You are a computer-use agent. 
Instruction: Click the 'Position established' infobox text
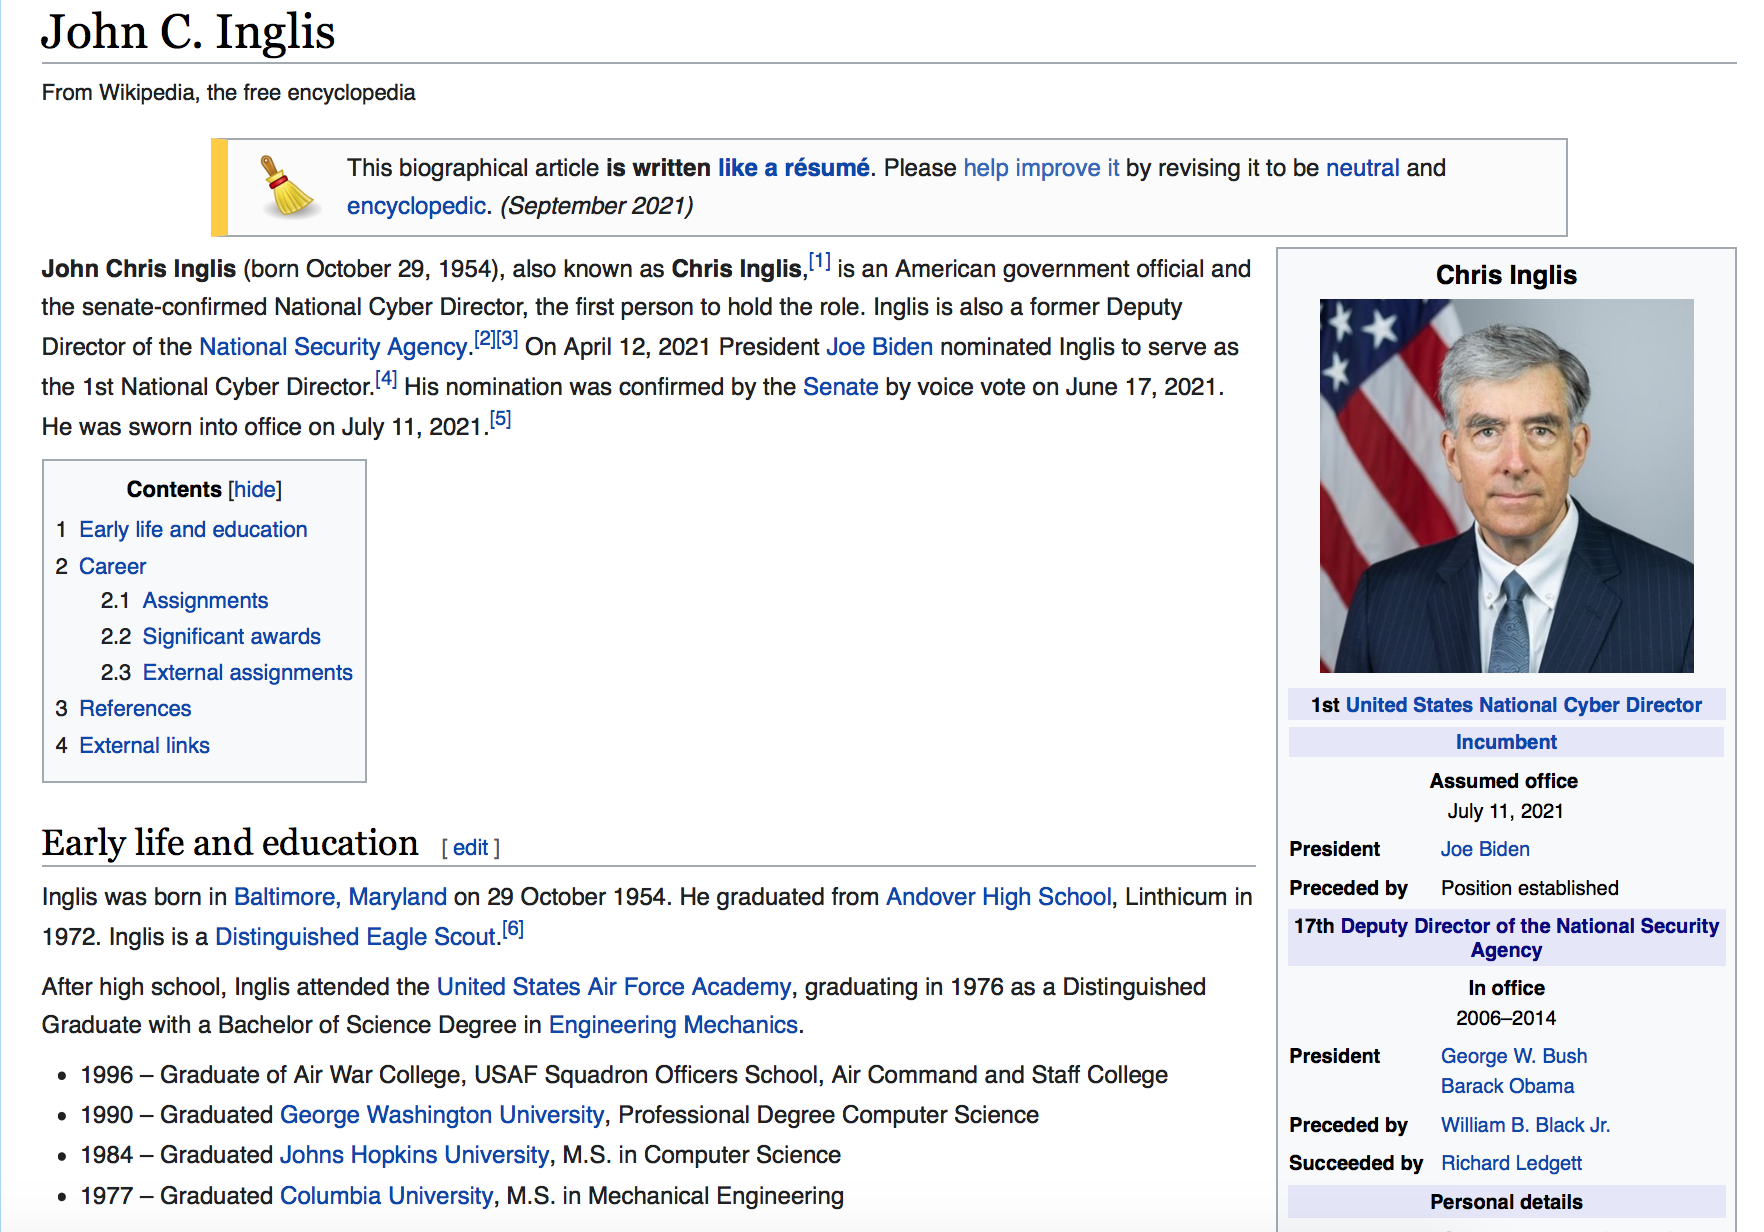1529,888
